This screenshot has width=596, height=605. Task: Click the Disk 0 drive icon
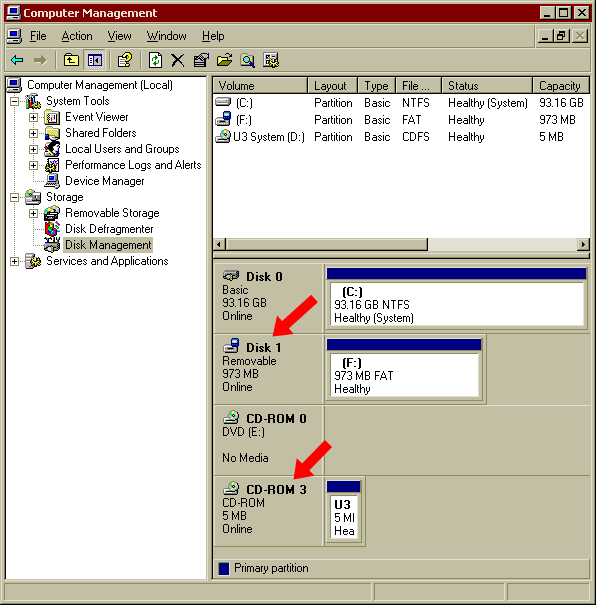pyautogui.click(x=231, y=276)
